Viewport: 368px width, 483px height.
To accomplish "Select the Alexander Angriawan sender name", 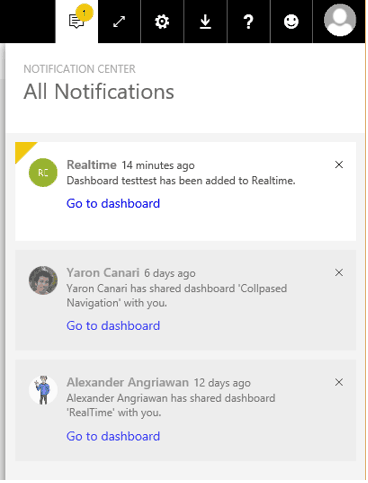I will (x=128, y=382).
